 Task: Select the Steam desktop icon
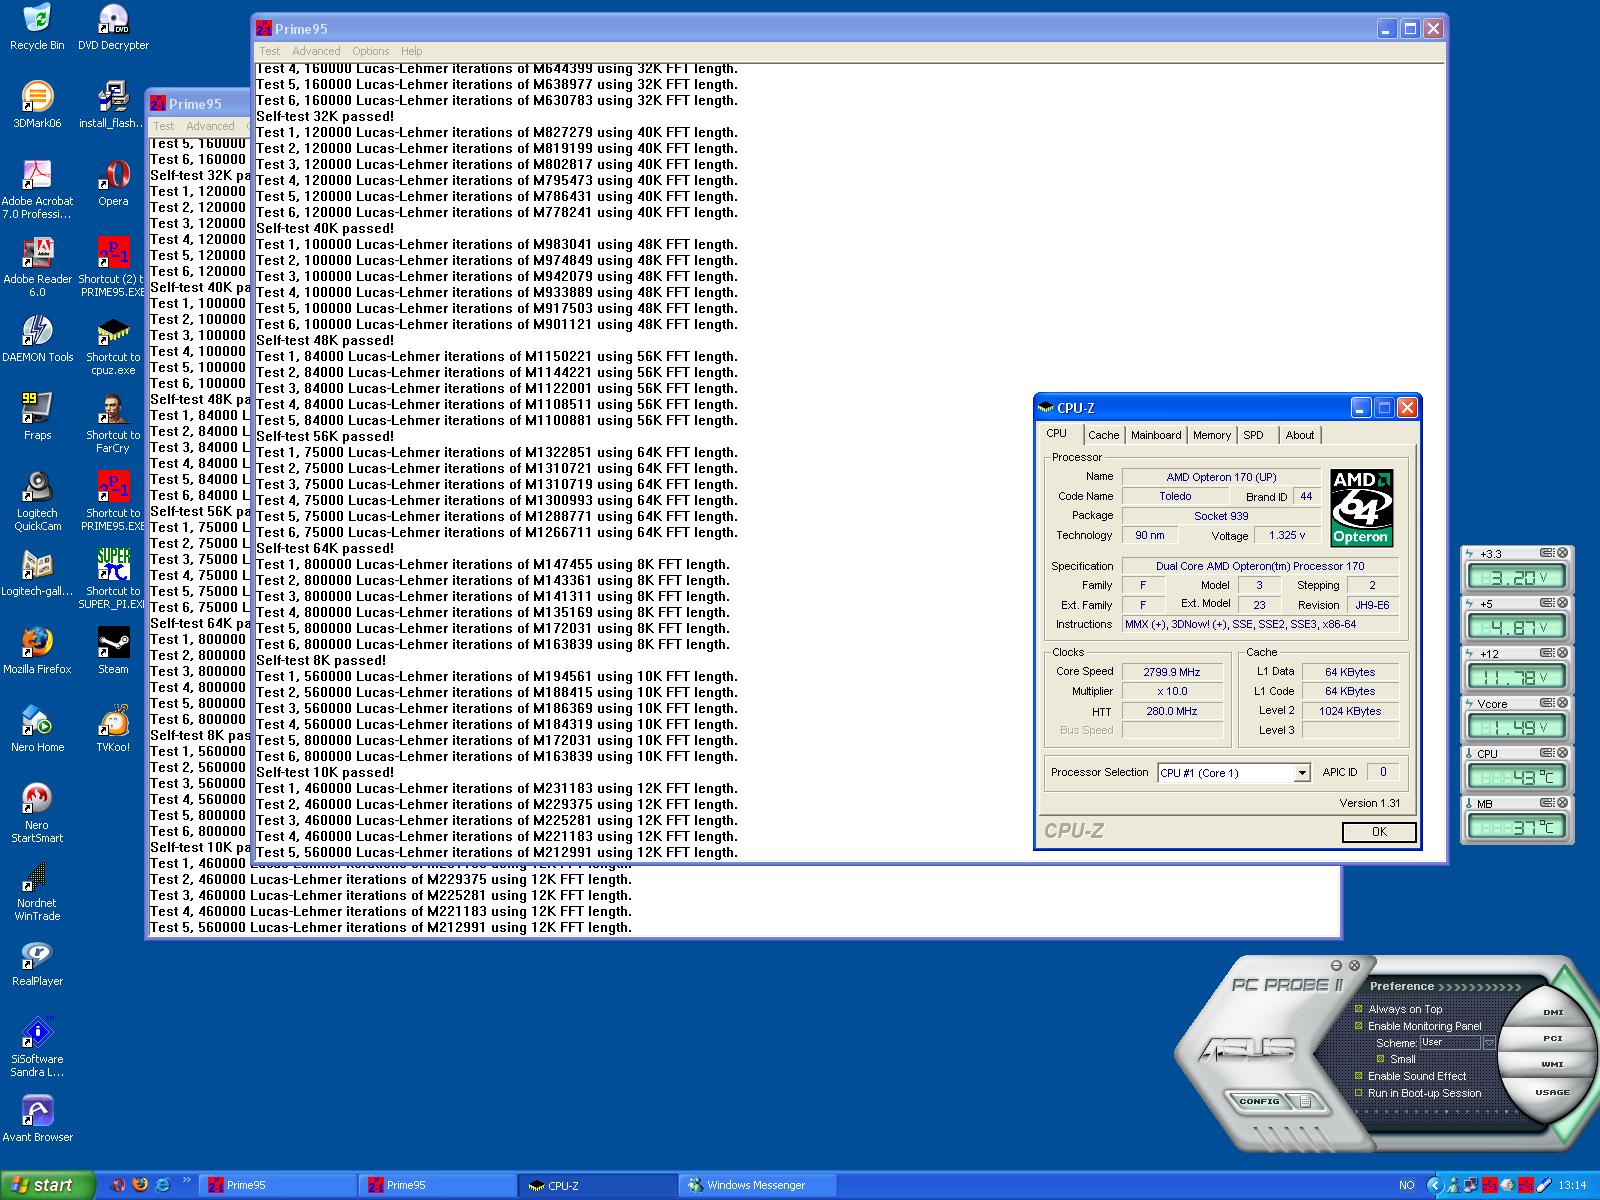113,651
